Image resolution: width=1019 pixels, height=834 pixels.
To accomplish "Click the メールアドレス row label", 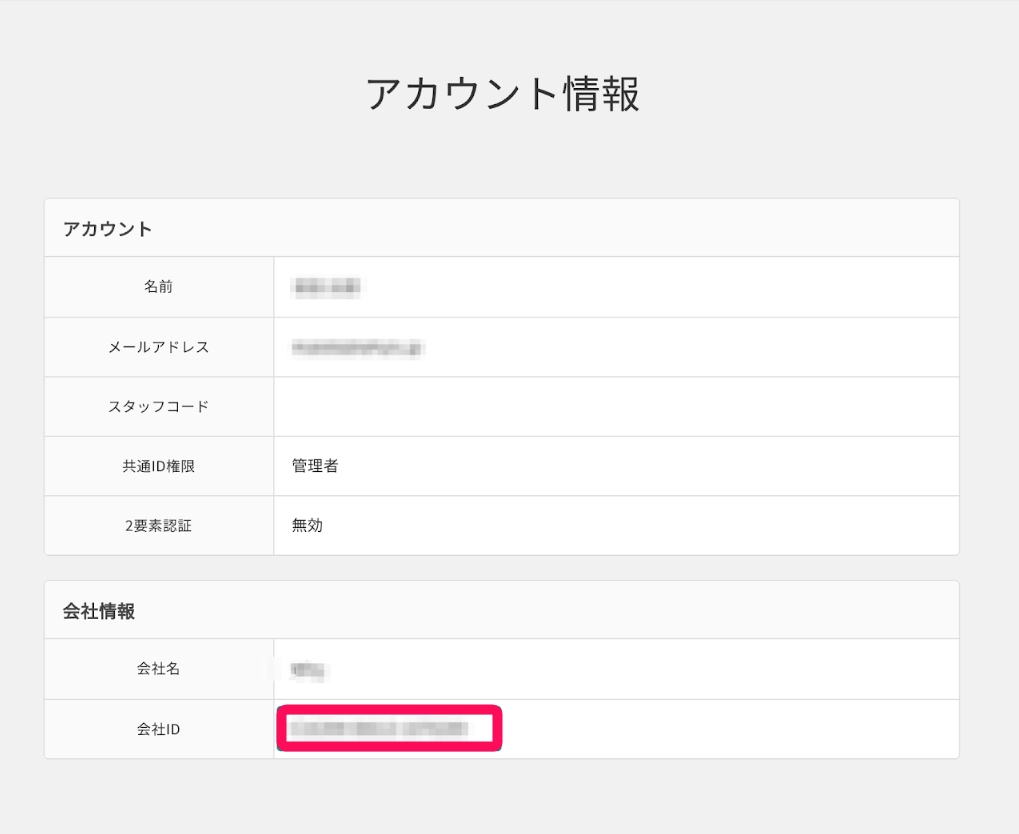I will [x=159, y=347].
